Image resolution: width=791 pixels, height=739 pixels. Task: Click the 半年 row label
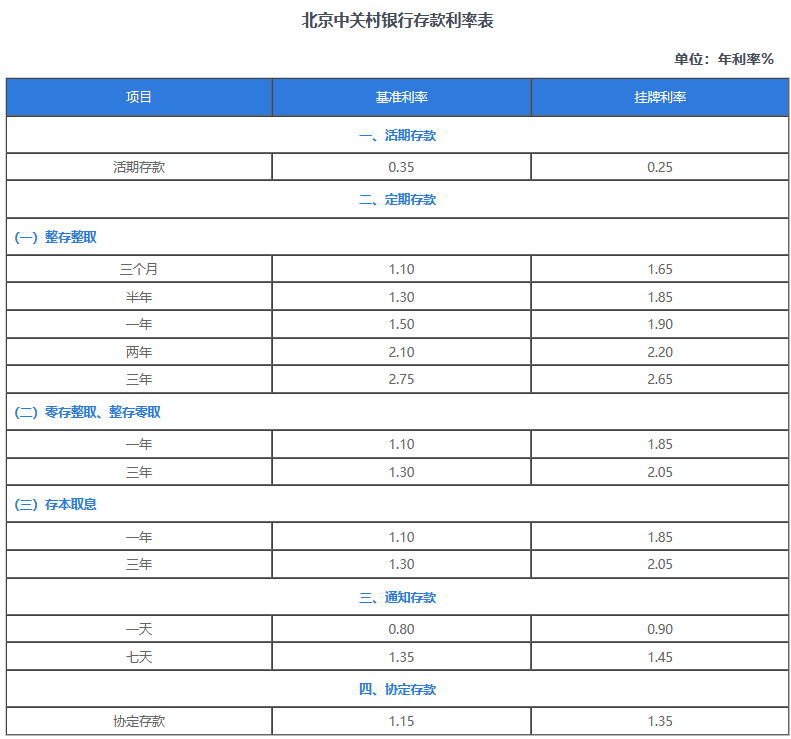coord(139,297)
